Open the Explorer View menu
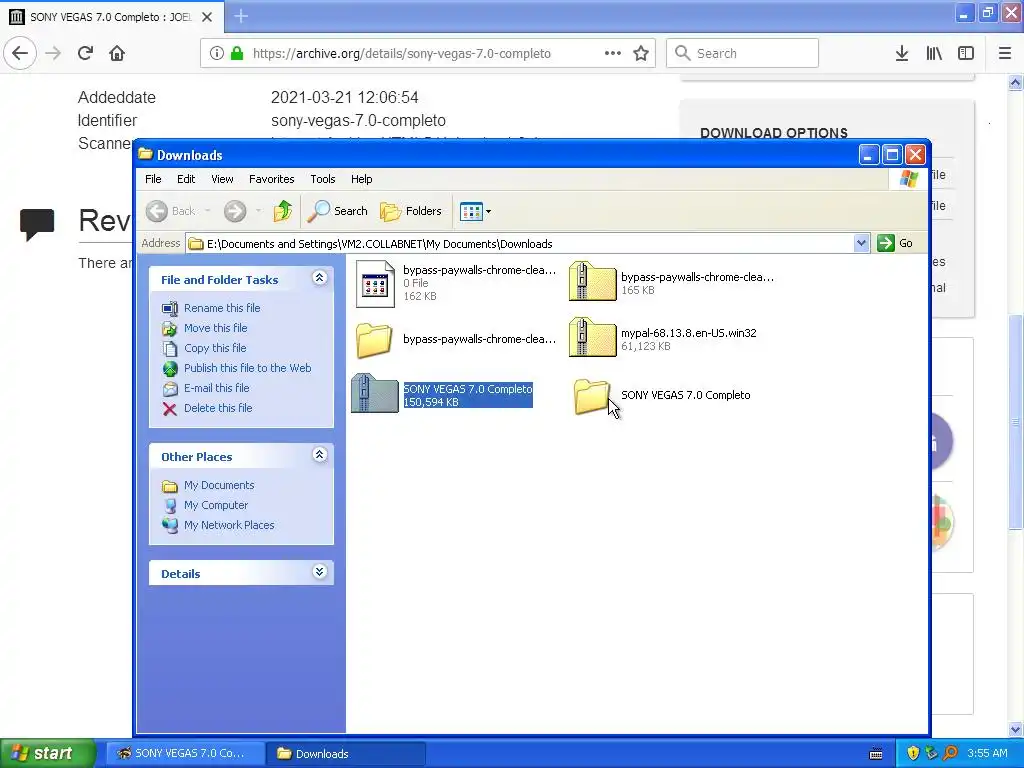The height and width of the screenshot is (768, 1024). [x=222, y=179]
